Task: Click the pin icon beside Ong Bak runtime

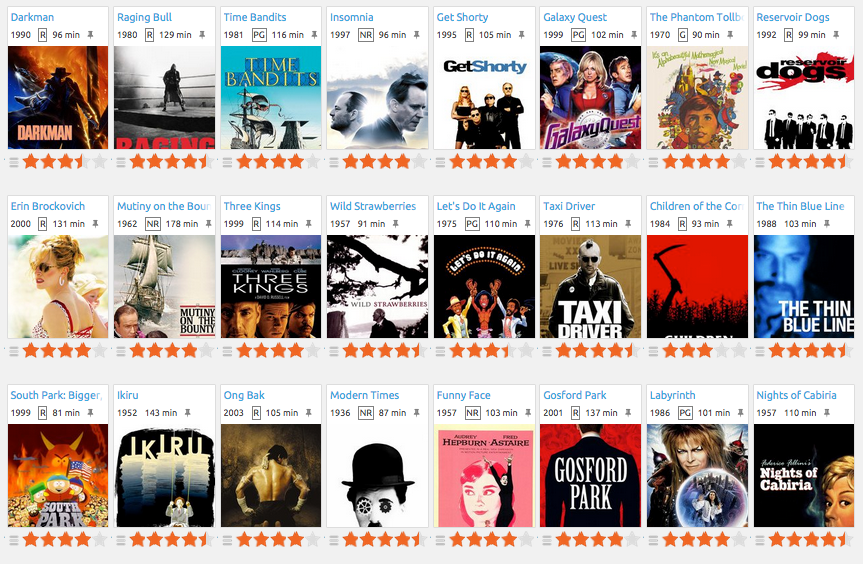Action: coord(309,413)
